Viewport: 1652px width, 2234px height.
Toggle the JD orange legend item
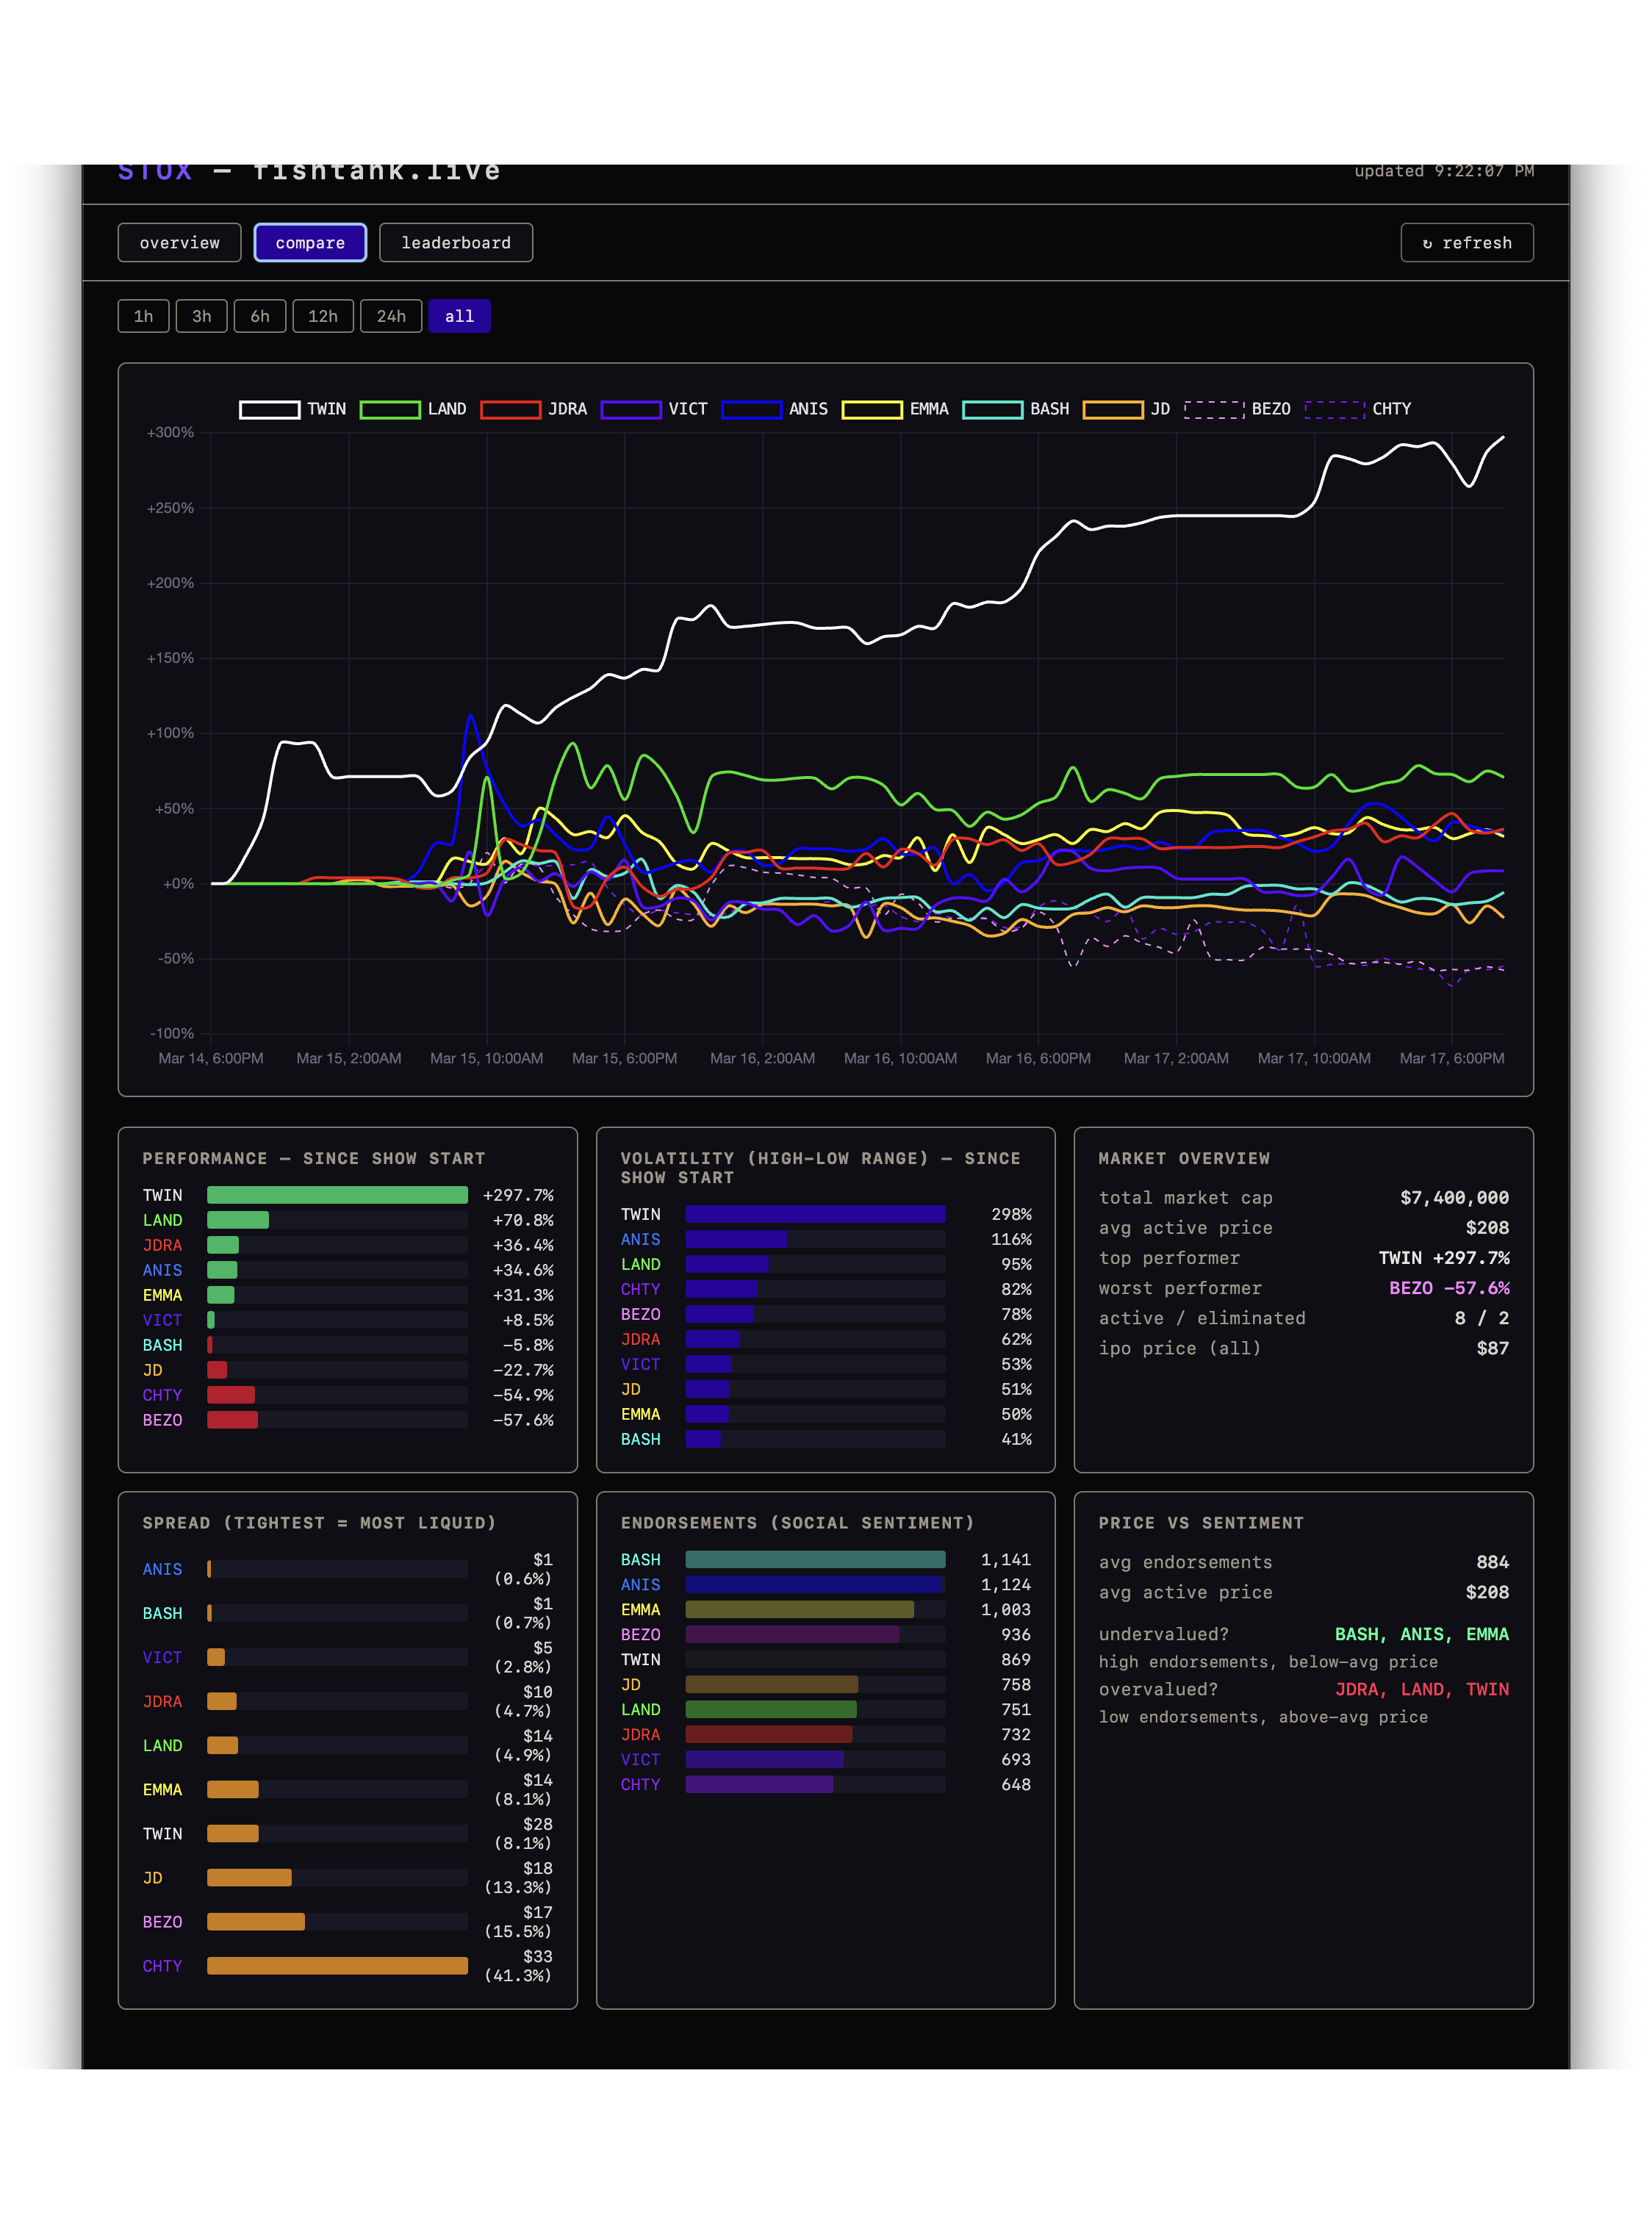1113,409
